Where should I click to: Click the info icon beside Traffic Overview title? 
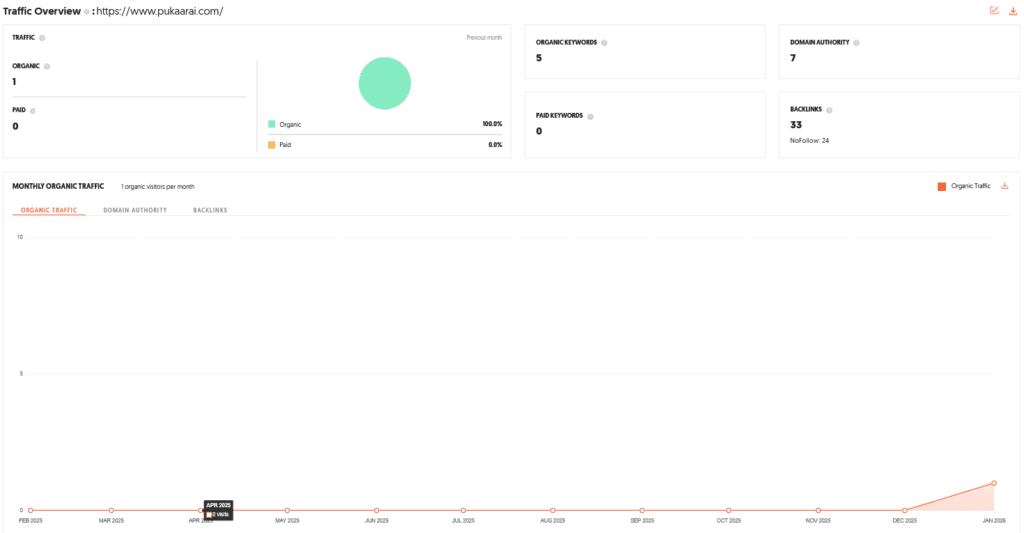[86, 12]
